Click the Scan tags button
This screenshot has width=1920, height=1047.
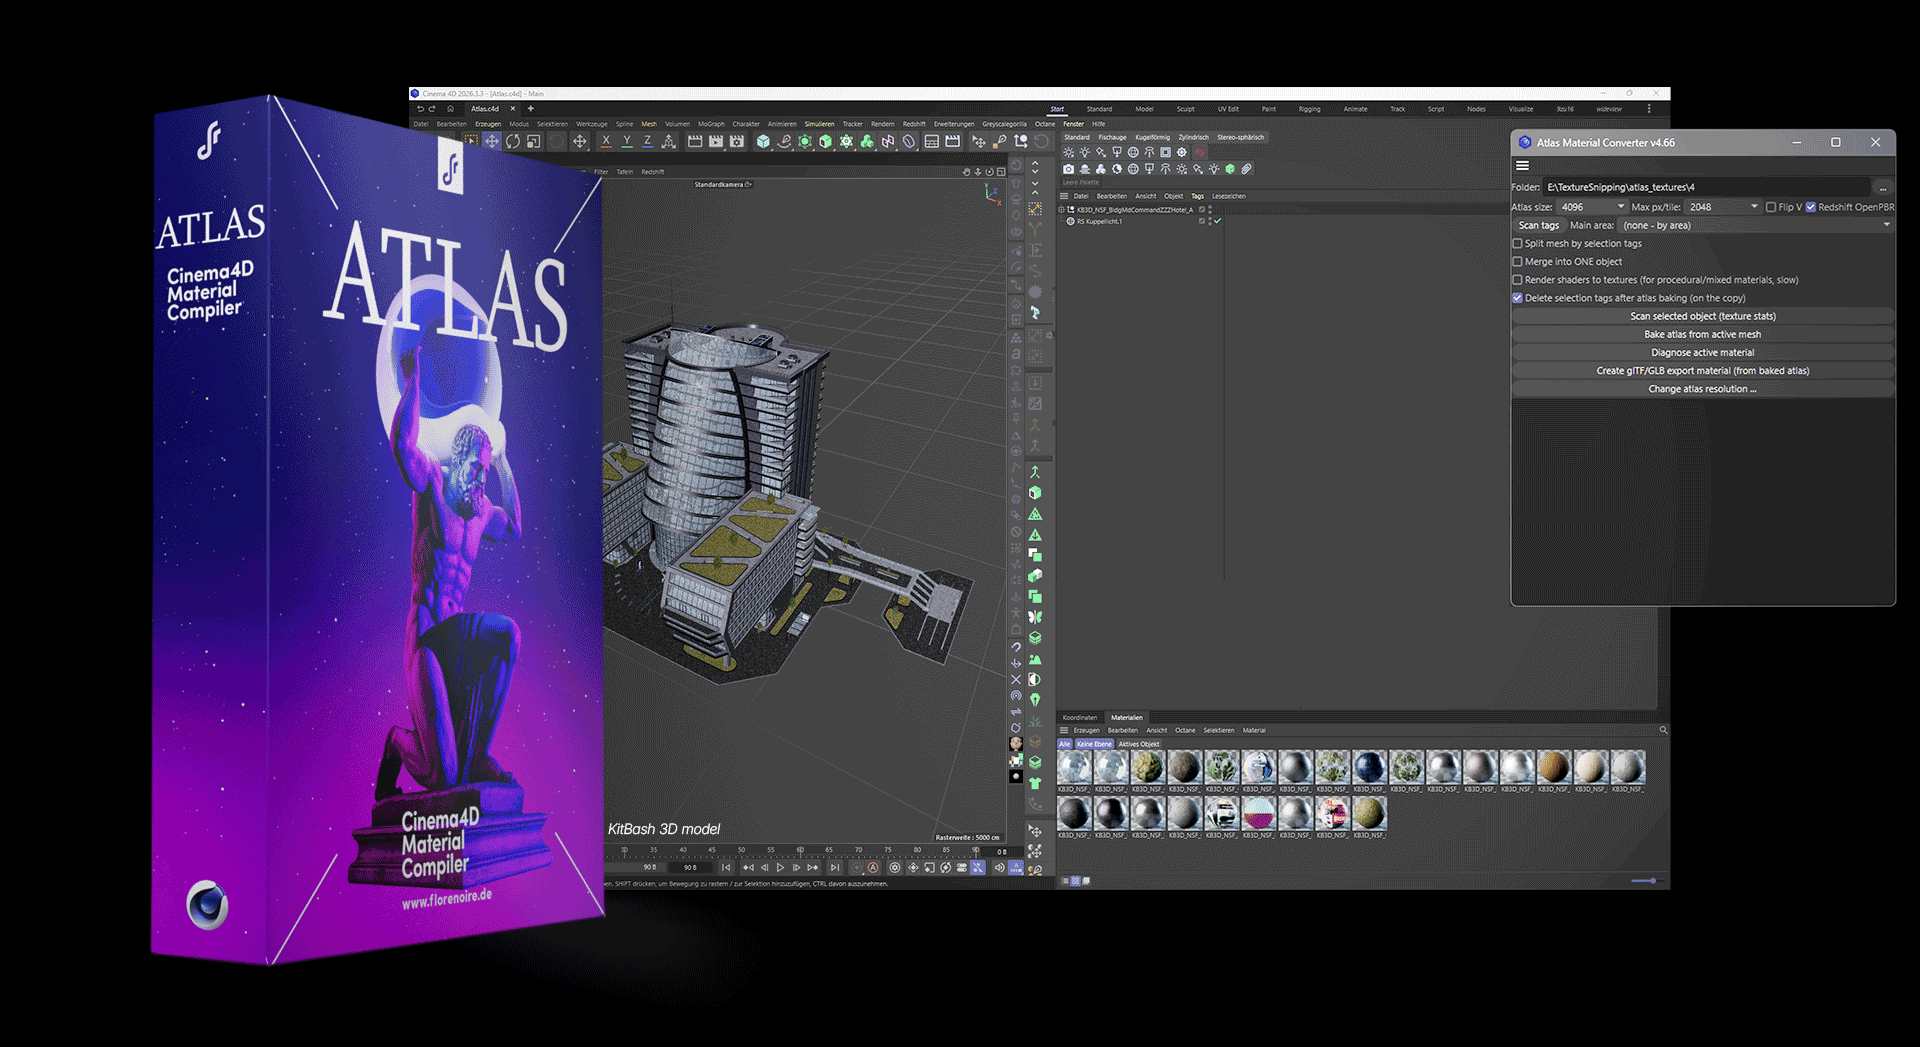pos(1538,225)
